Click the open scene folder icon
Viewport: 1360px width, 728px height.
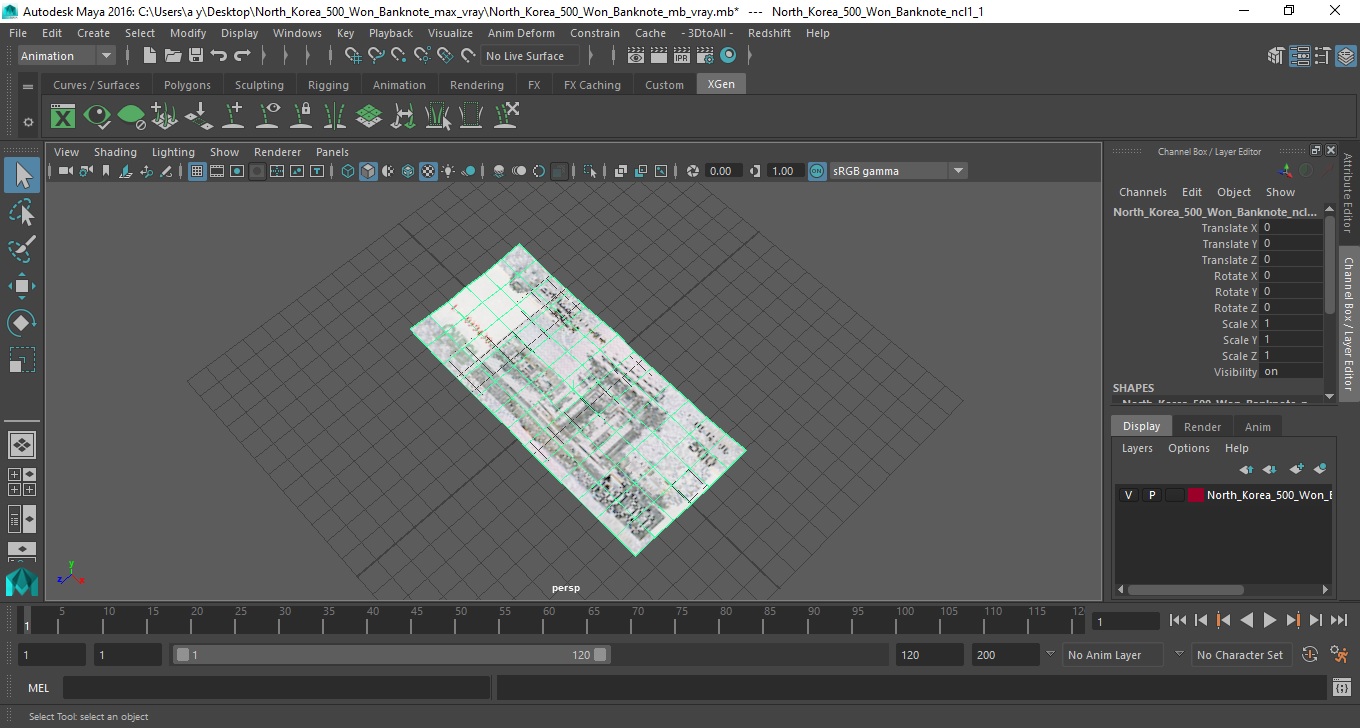(x=172, y=56)
